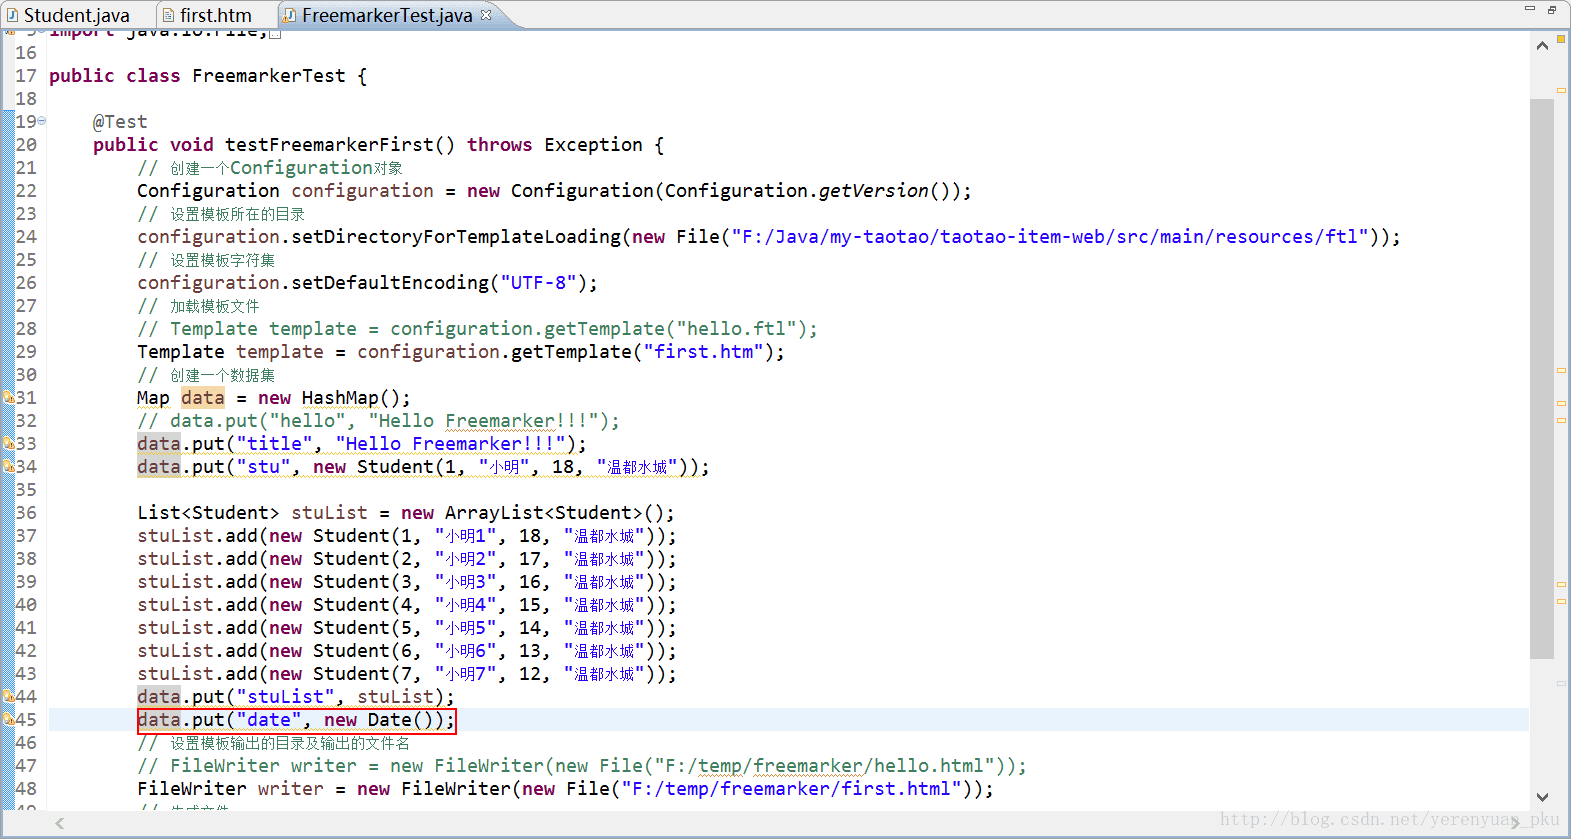
Task: Click the @Test annotation
Action: tap(120, 122)
